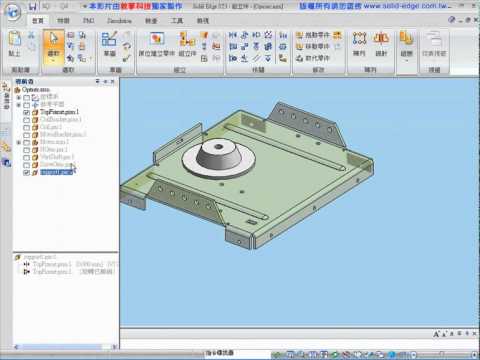
Task: Click the Undo icon in quick access toolbar
Action: [x=46, y=6]
